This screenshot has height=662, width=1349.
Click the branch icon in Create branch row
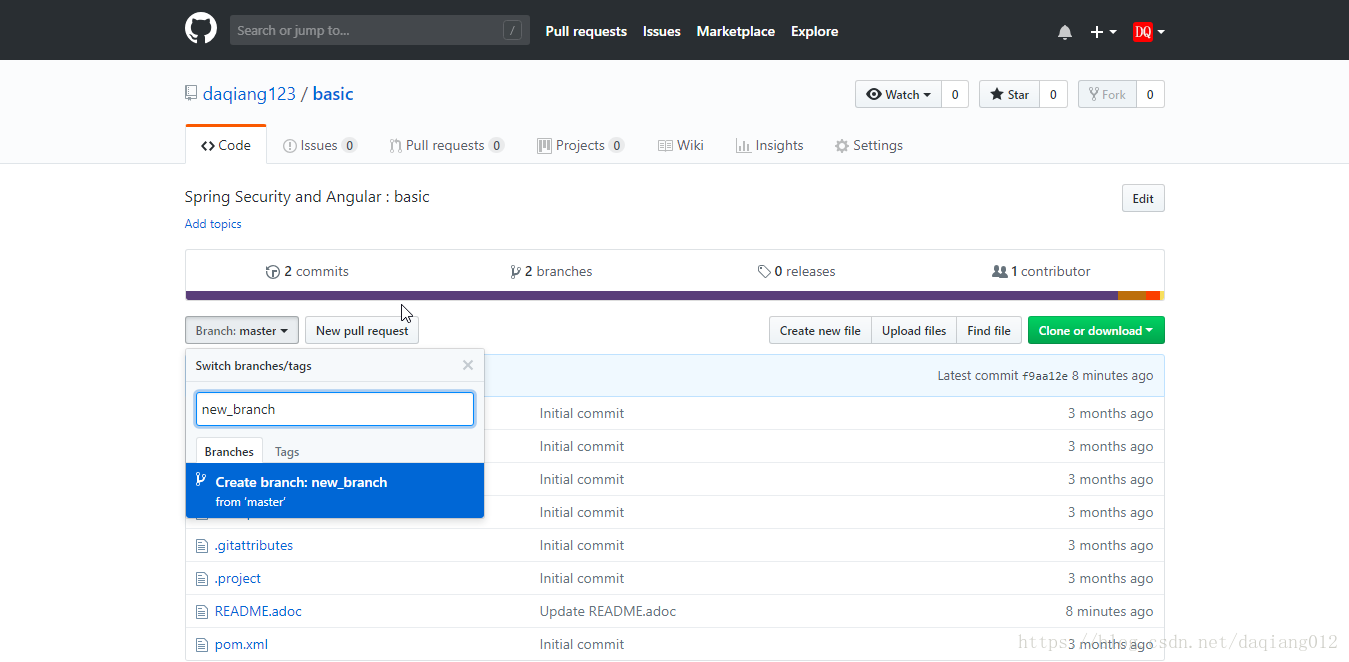pyautogui.click(x=201, y=480)
